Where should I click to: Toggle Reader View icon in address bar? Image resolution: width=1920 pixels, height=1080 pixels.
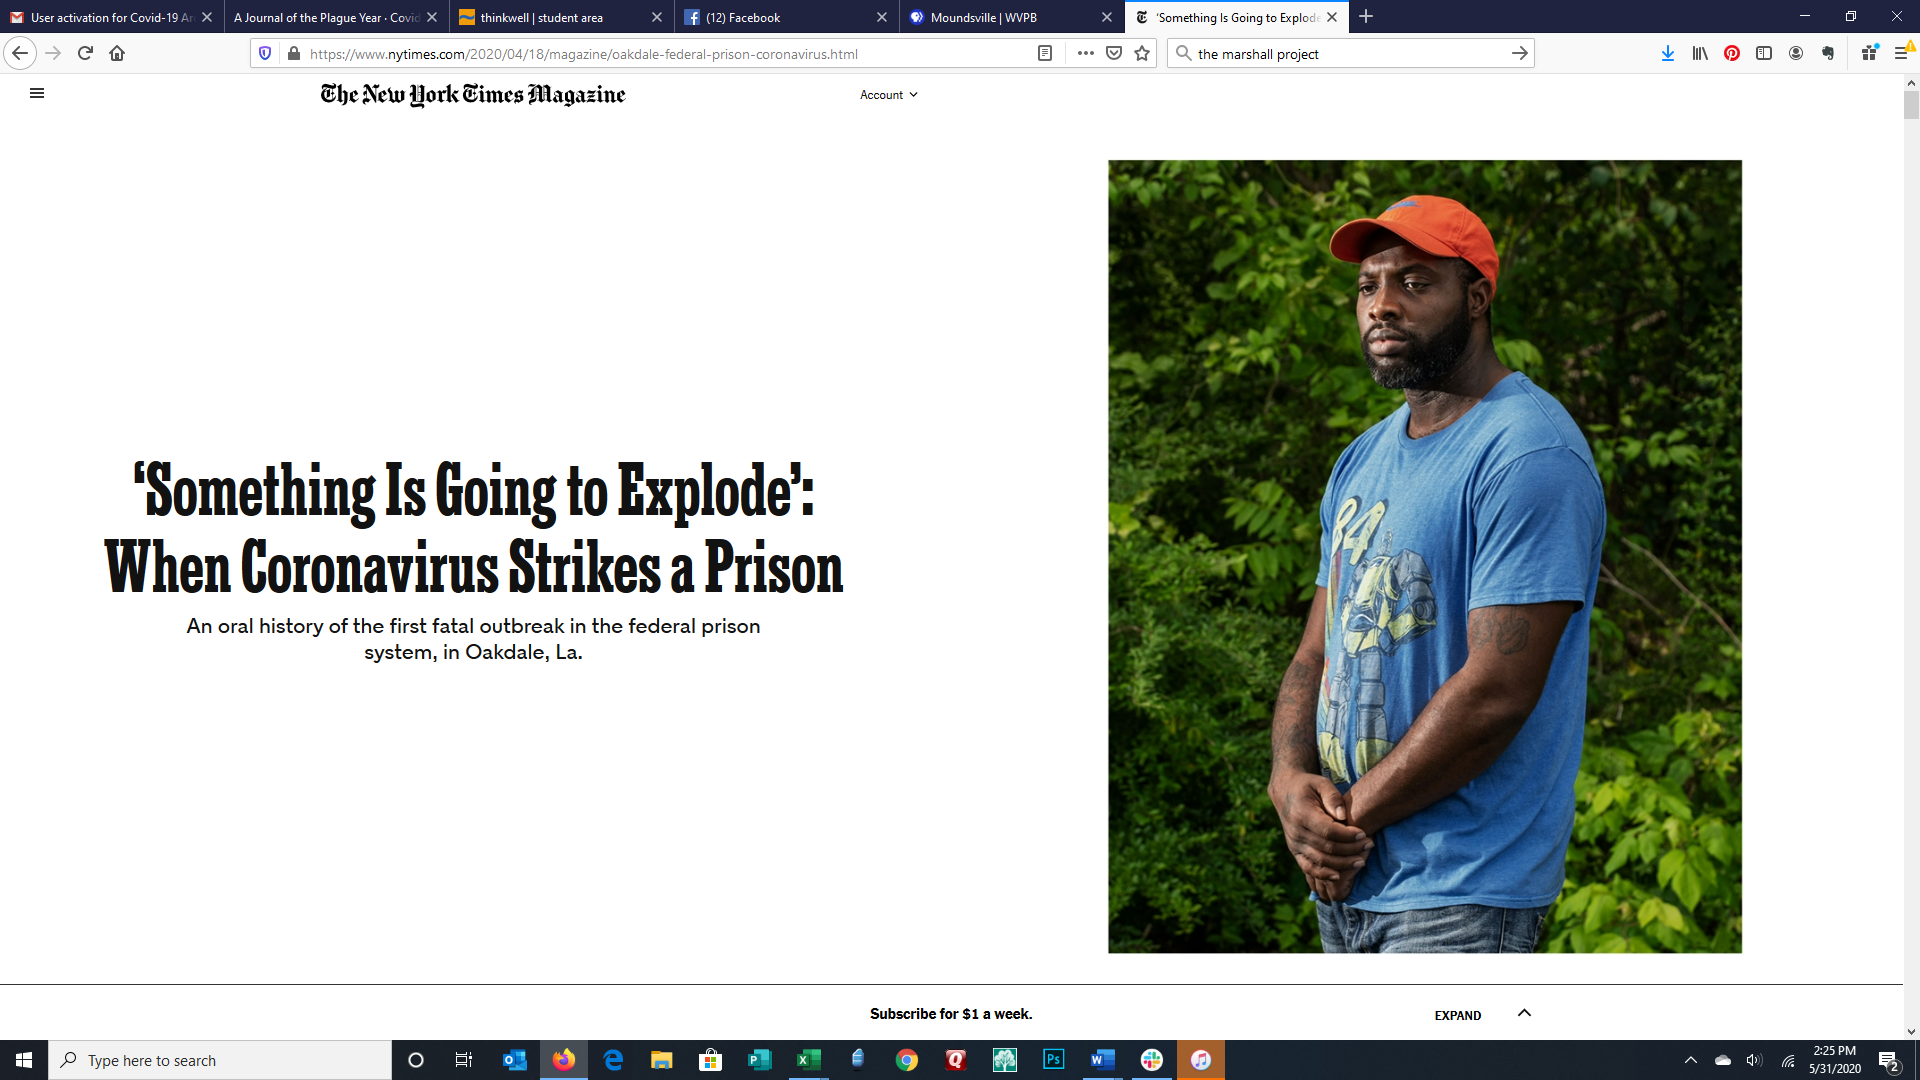pyautogui.click(x=1045, y=54)
